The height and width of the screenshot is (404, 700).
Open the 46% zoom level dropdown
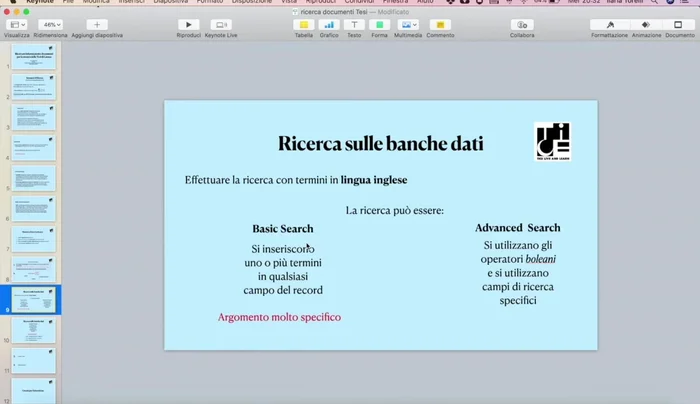(50, 25)
